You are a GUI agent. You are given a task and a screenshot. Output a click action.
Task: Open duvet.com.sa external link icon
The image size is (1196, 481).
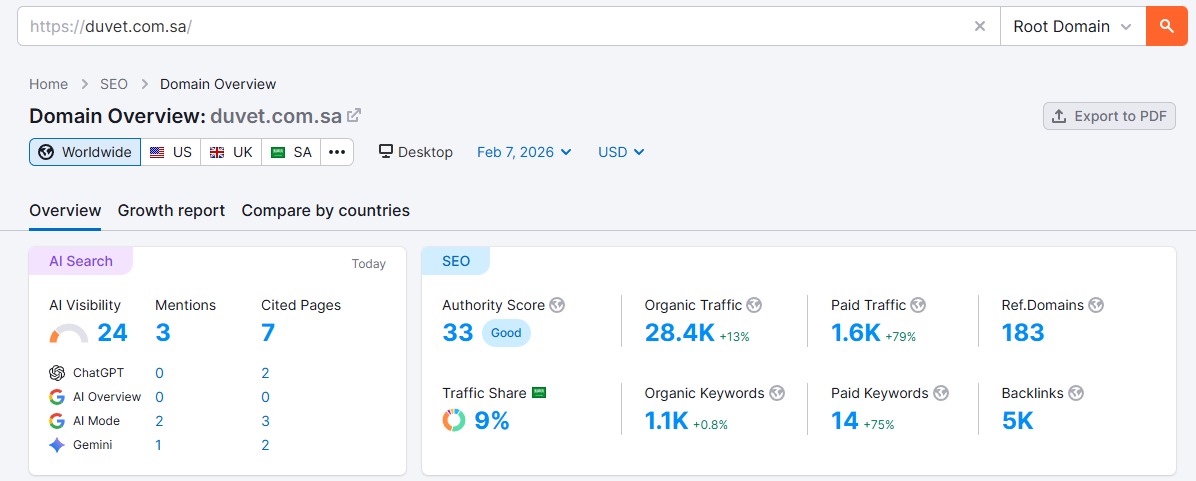[353, 116]
